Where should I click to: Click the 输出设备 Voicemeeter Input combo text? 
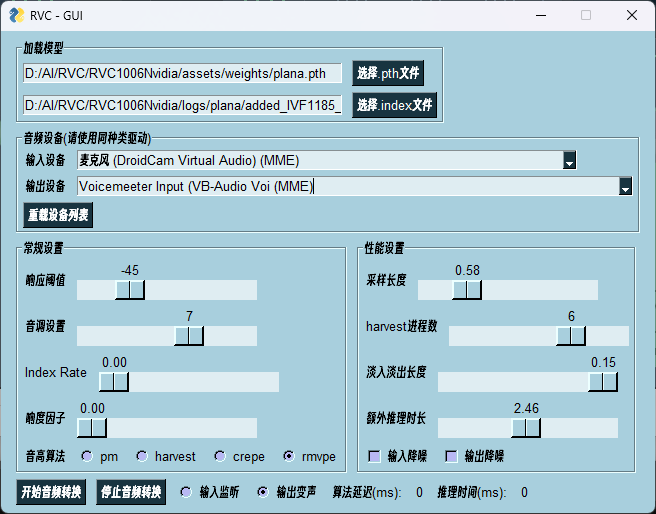click(x=348, y=186)
